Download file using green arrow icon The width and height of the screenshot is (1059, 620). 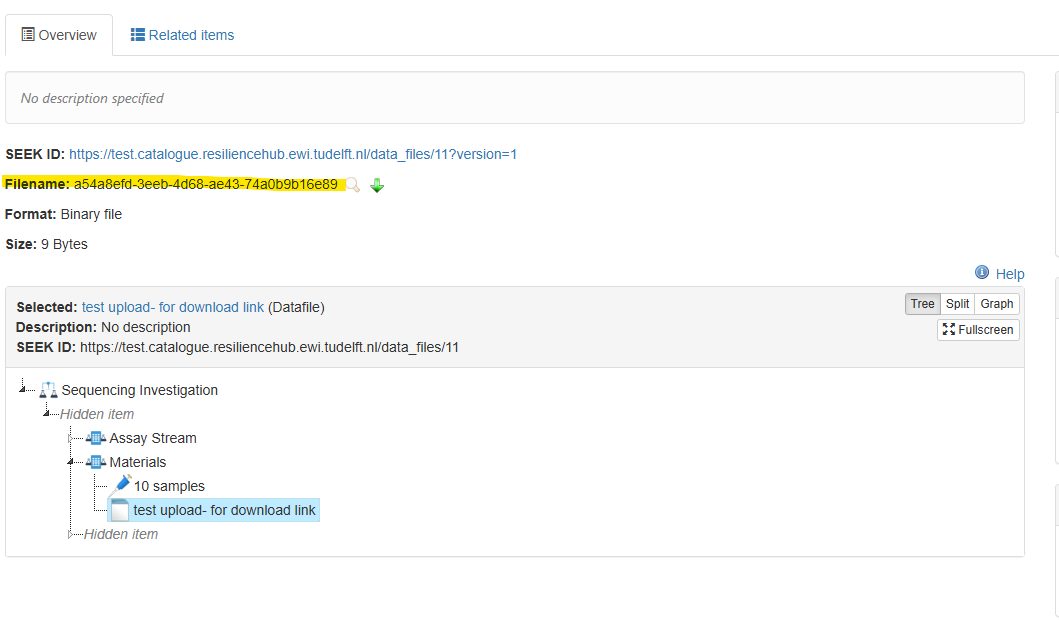[377, 185]
